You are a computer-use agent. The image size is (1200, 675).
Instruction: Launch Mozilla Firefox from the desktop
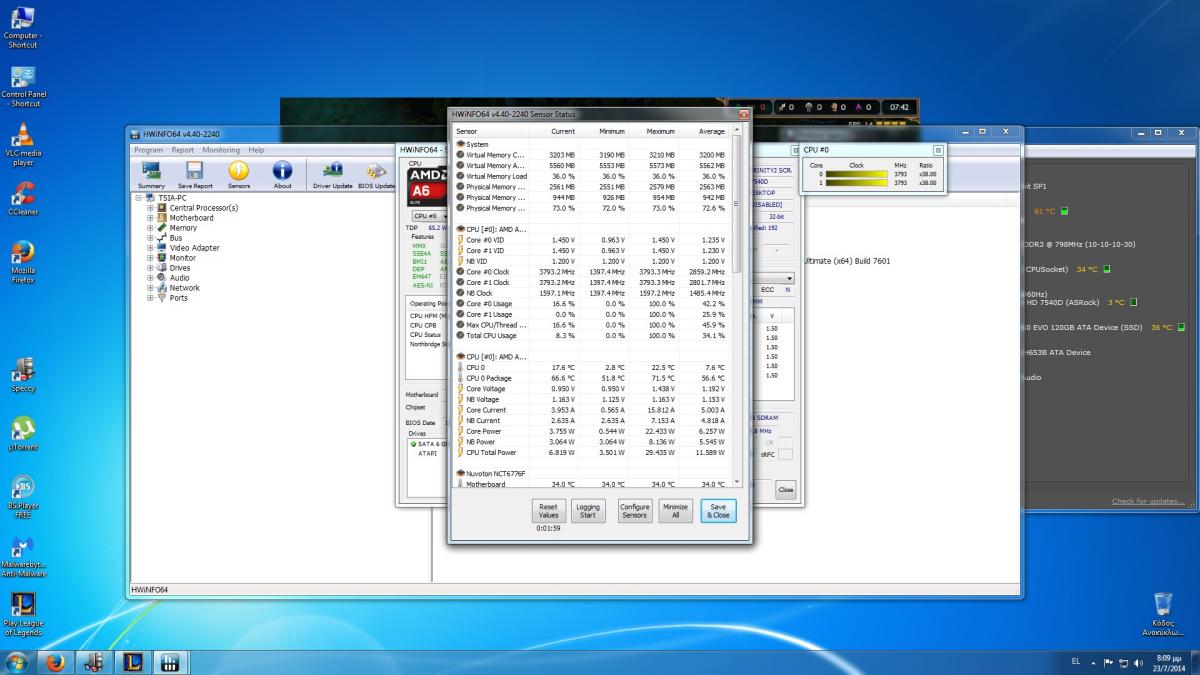pyautogui.click(x=23, y=262)
